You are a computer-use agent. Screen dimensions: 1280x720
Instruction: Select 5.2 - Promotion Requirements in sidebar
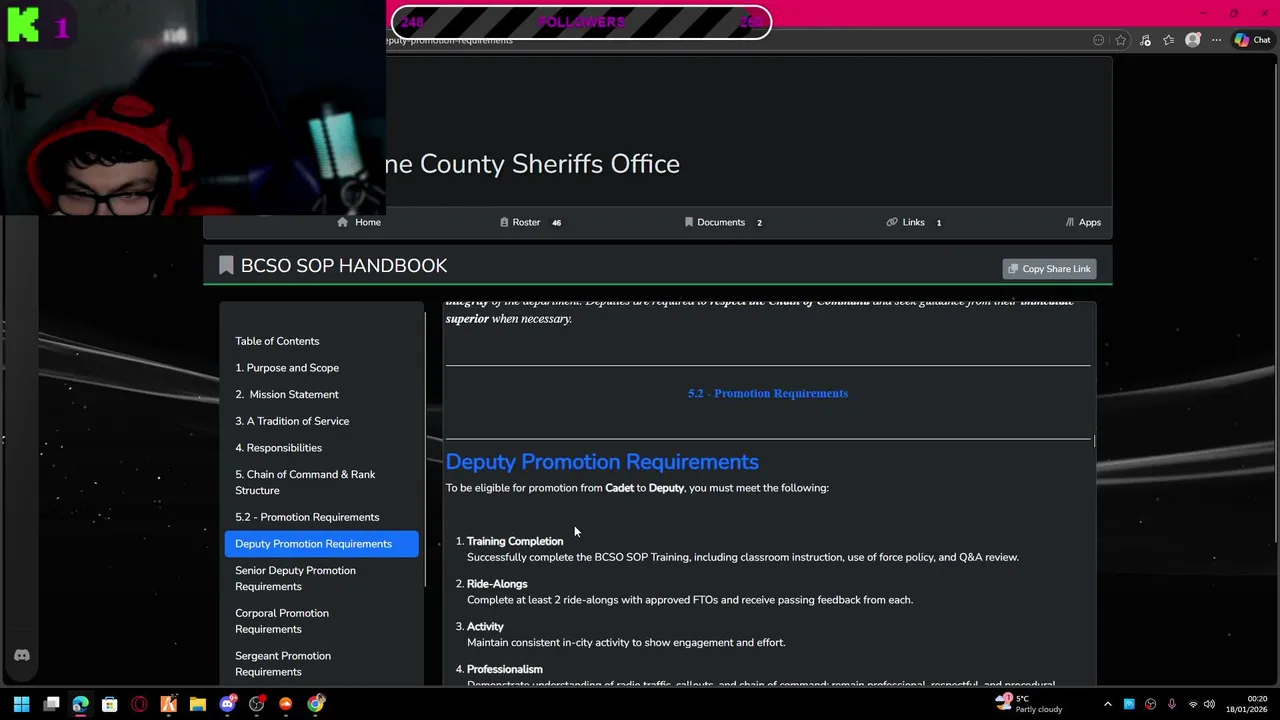click(307, 517)
